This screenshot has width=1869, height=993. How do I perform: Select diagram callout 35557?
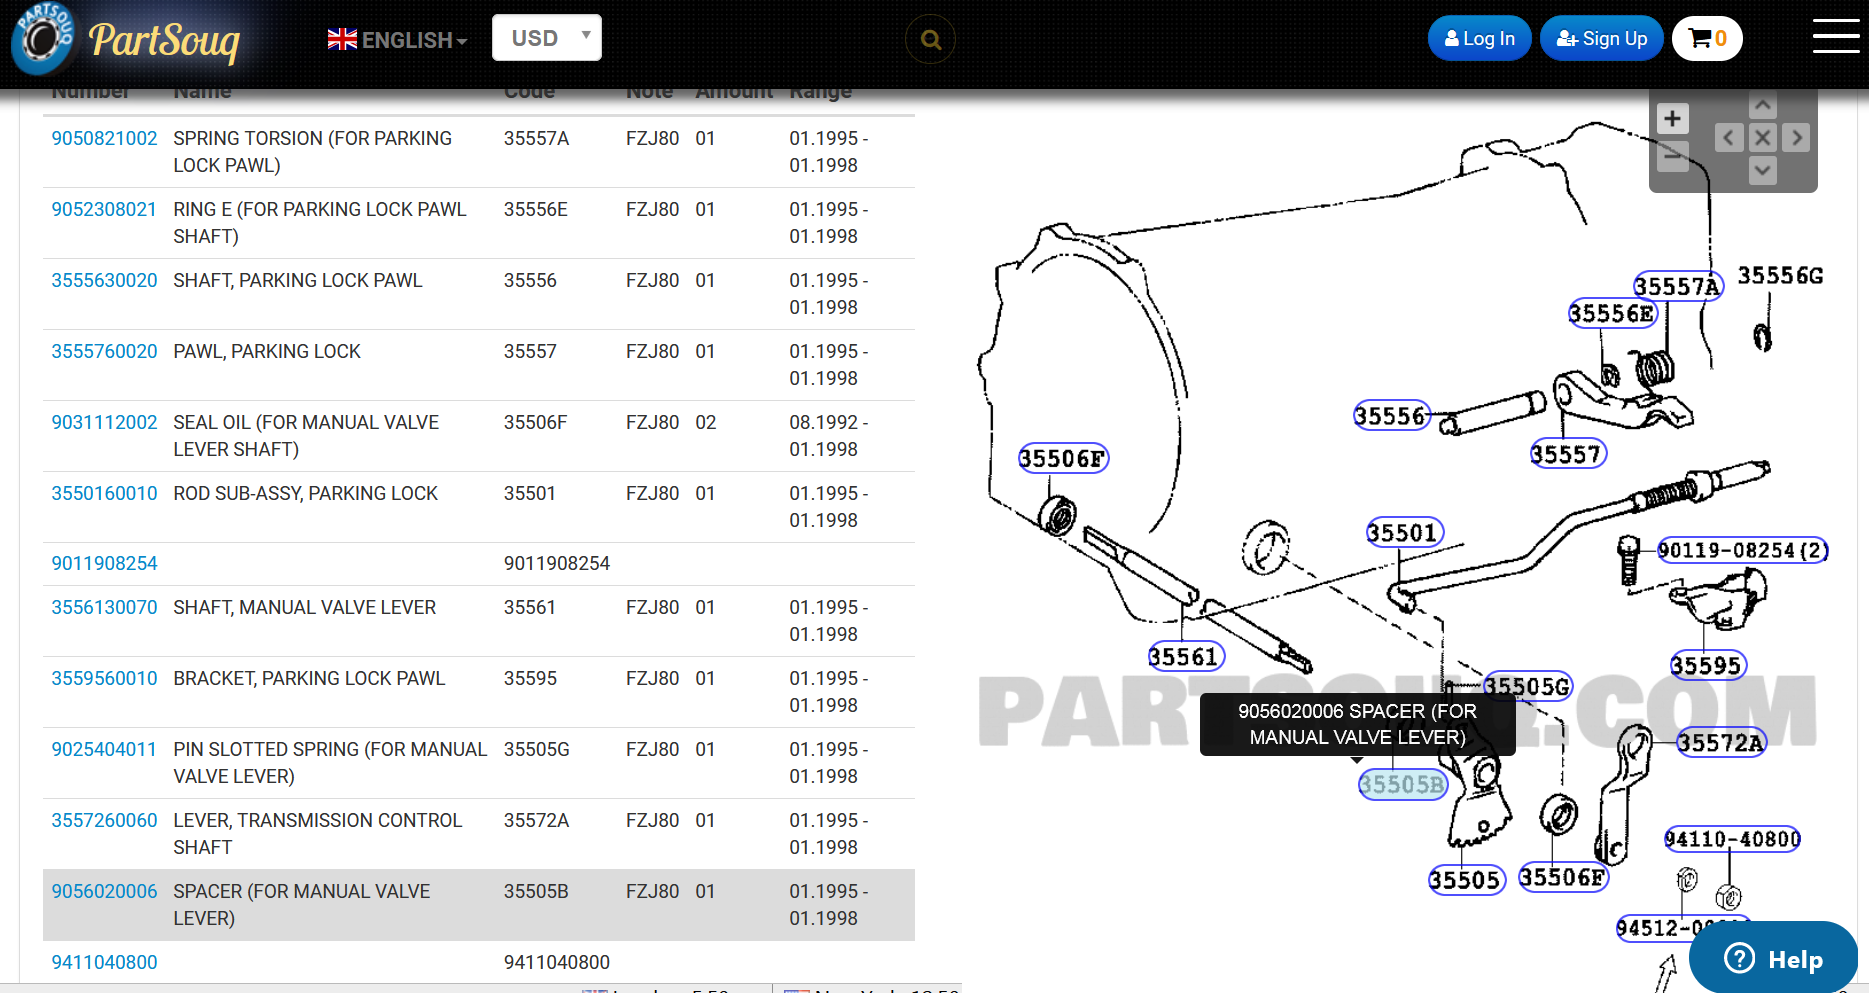1567,454
